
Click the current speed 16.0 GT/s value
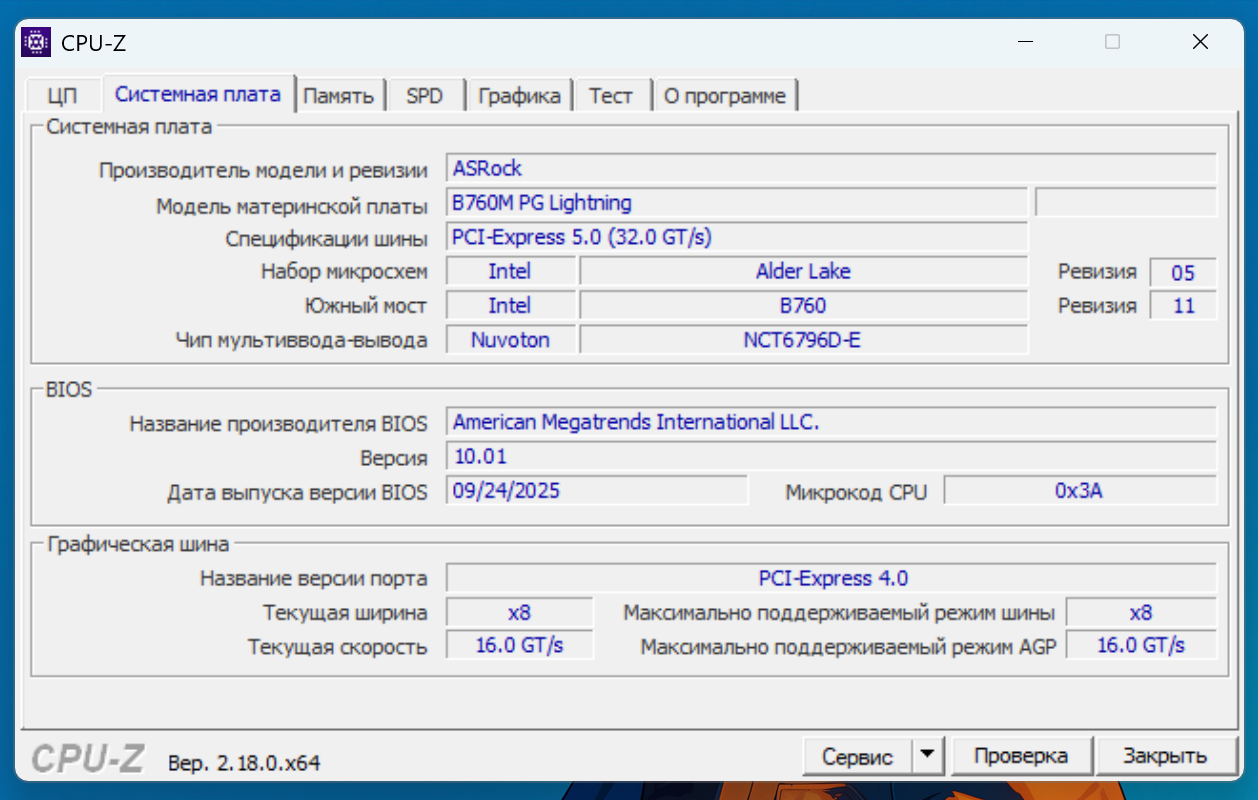point(519,645)
